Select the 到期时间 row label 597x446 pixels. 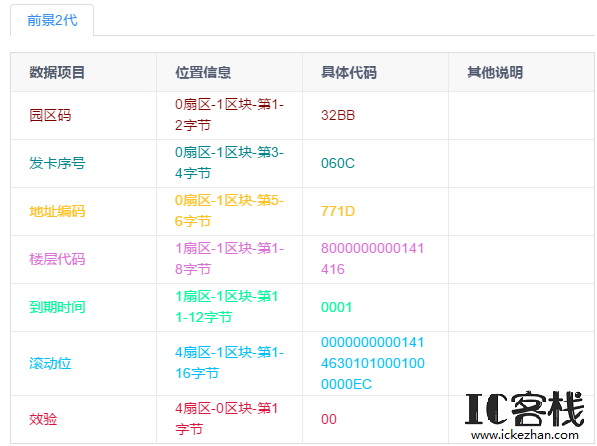tap(57, 307)
